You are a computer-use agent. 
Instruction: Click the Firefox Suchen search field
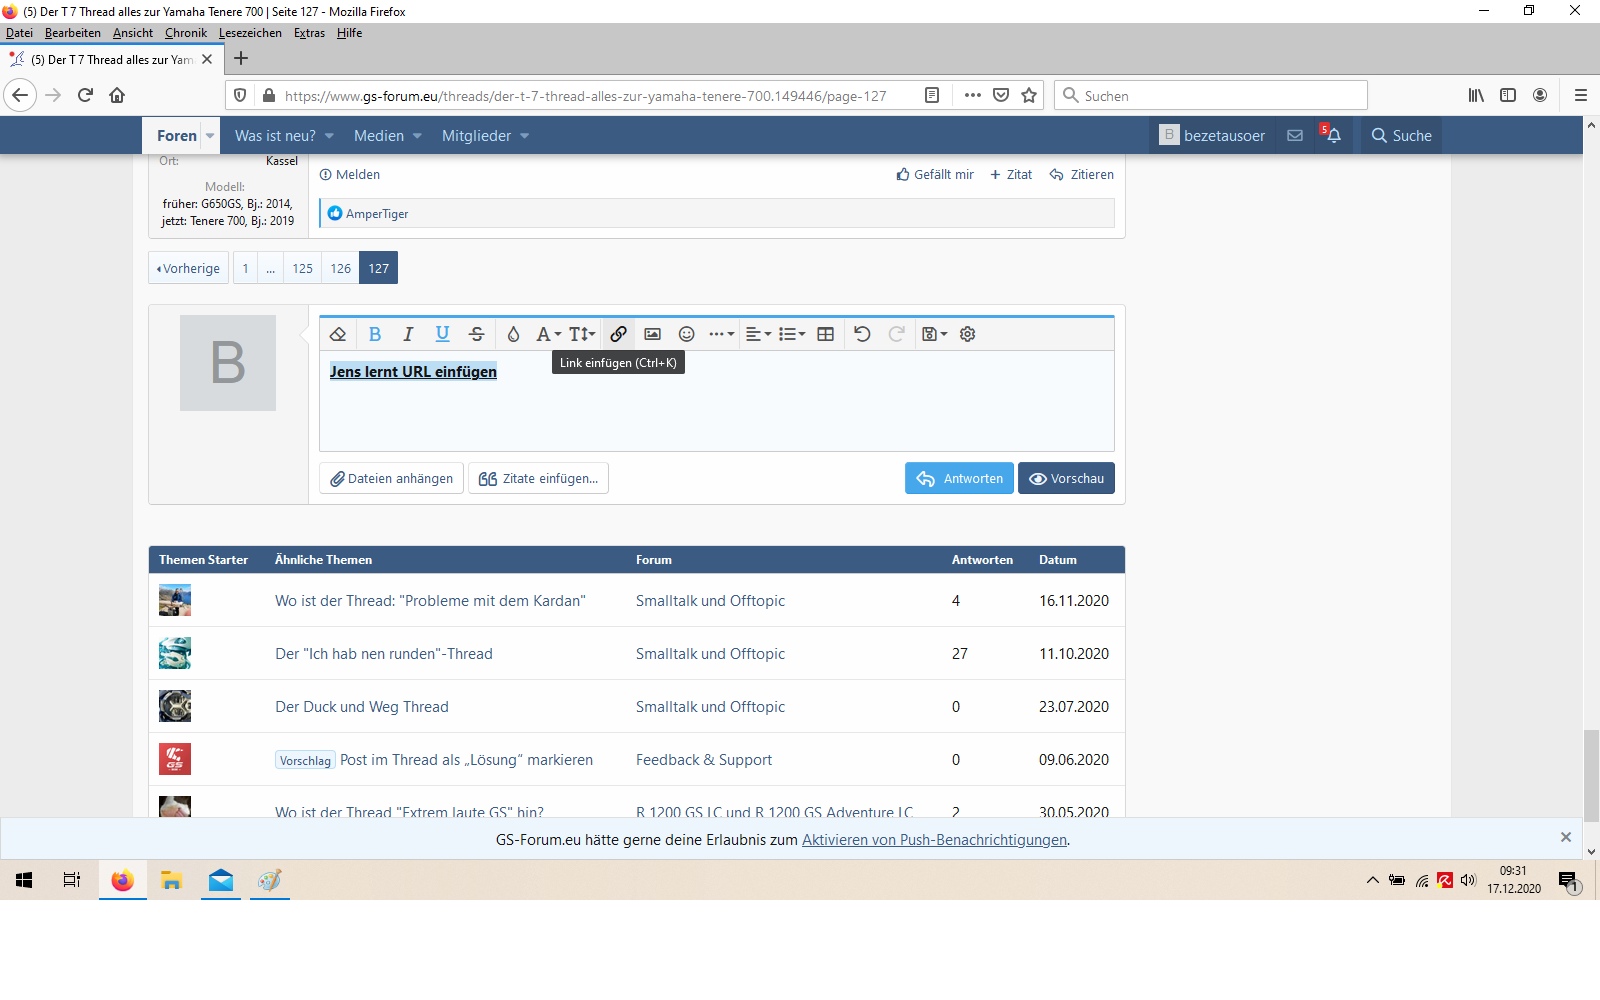pyautogui.click(x=1210, y=95)
